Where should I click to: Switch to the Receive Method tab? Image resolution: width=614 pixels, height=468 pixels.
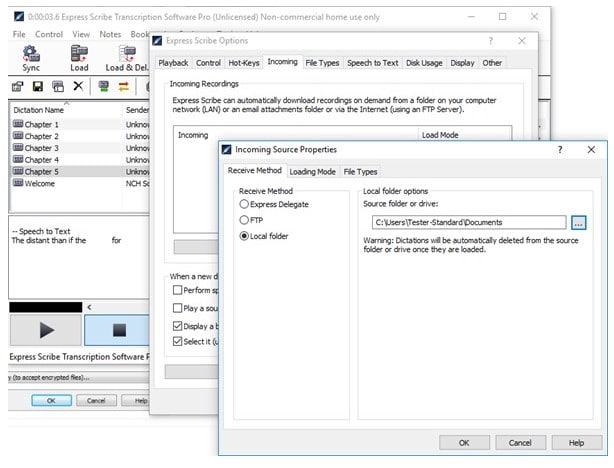point(255,170)
